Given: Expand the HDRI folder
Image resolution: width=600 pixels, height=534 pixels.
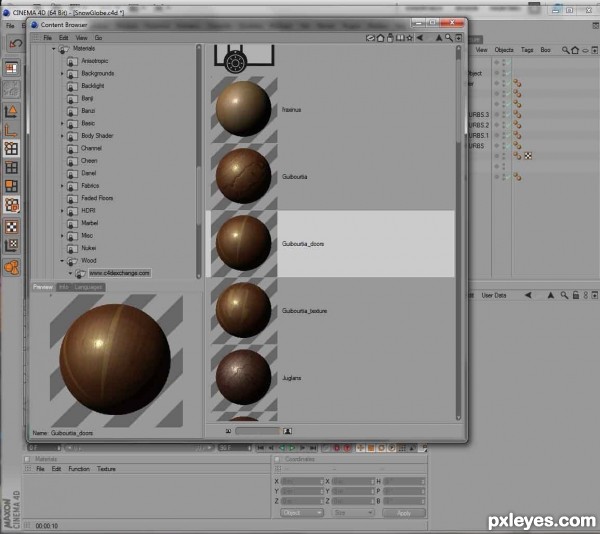Looking at the screenshot, I should tap(62, 210).
